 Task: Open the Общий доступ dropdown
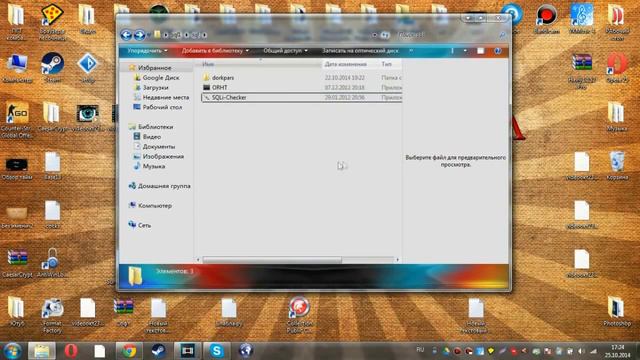pyautogui.click(x=285, y=51)
